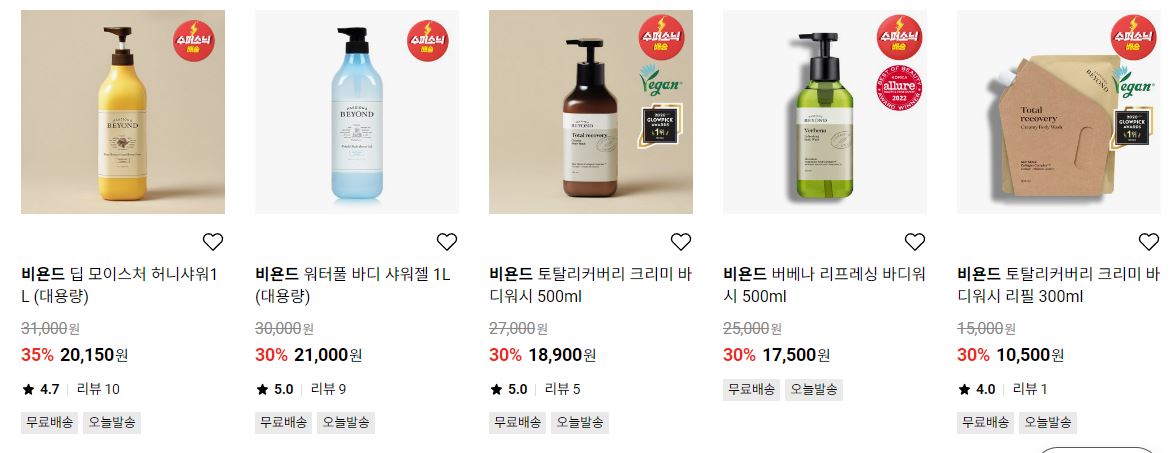This screenshot has width=1169, height=453.
Task: Open 리뷰 5 for the Total Recovery 500ml
Action: click(562, 389)
